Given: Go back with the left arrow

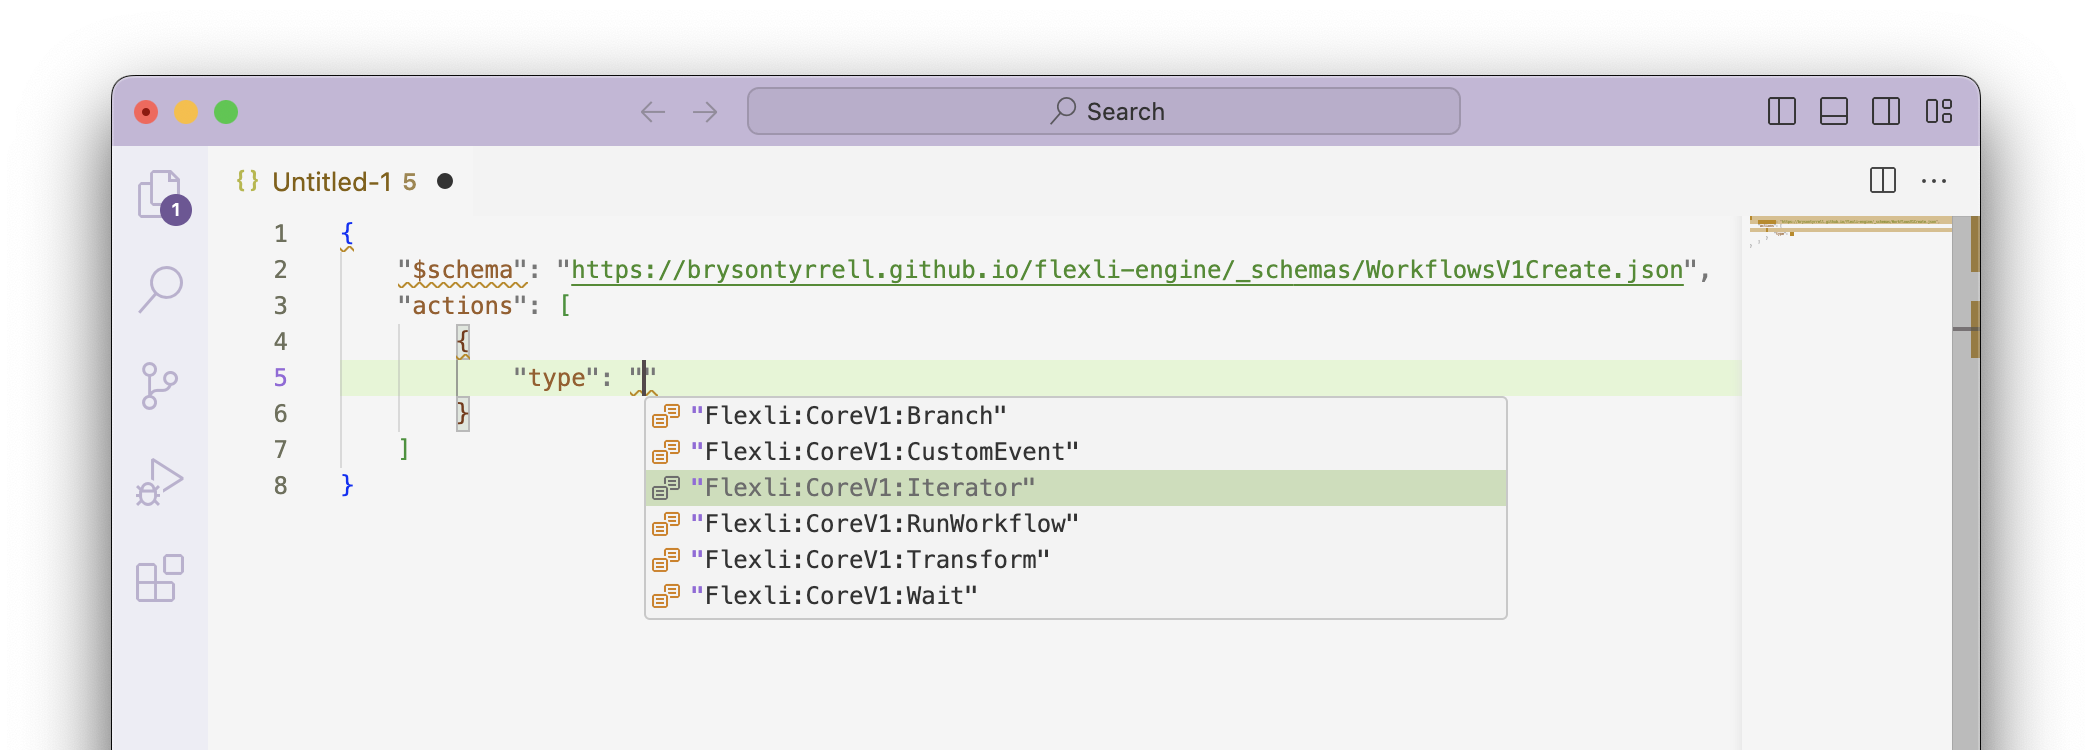Looking at the screenshot, I should click(x=653, y=112).
